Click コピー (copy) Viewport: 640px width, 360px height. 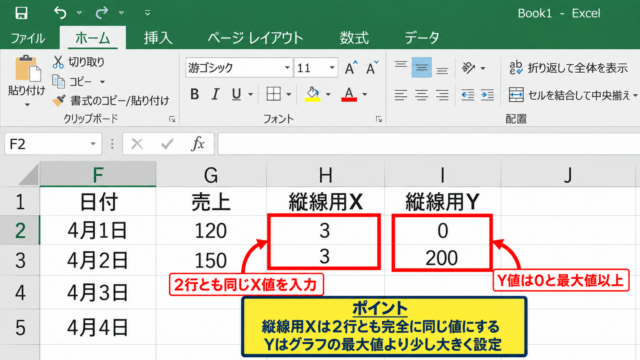[73, 82]
